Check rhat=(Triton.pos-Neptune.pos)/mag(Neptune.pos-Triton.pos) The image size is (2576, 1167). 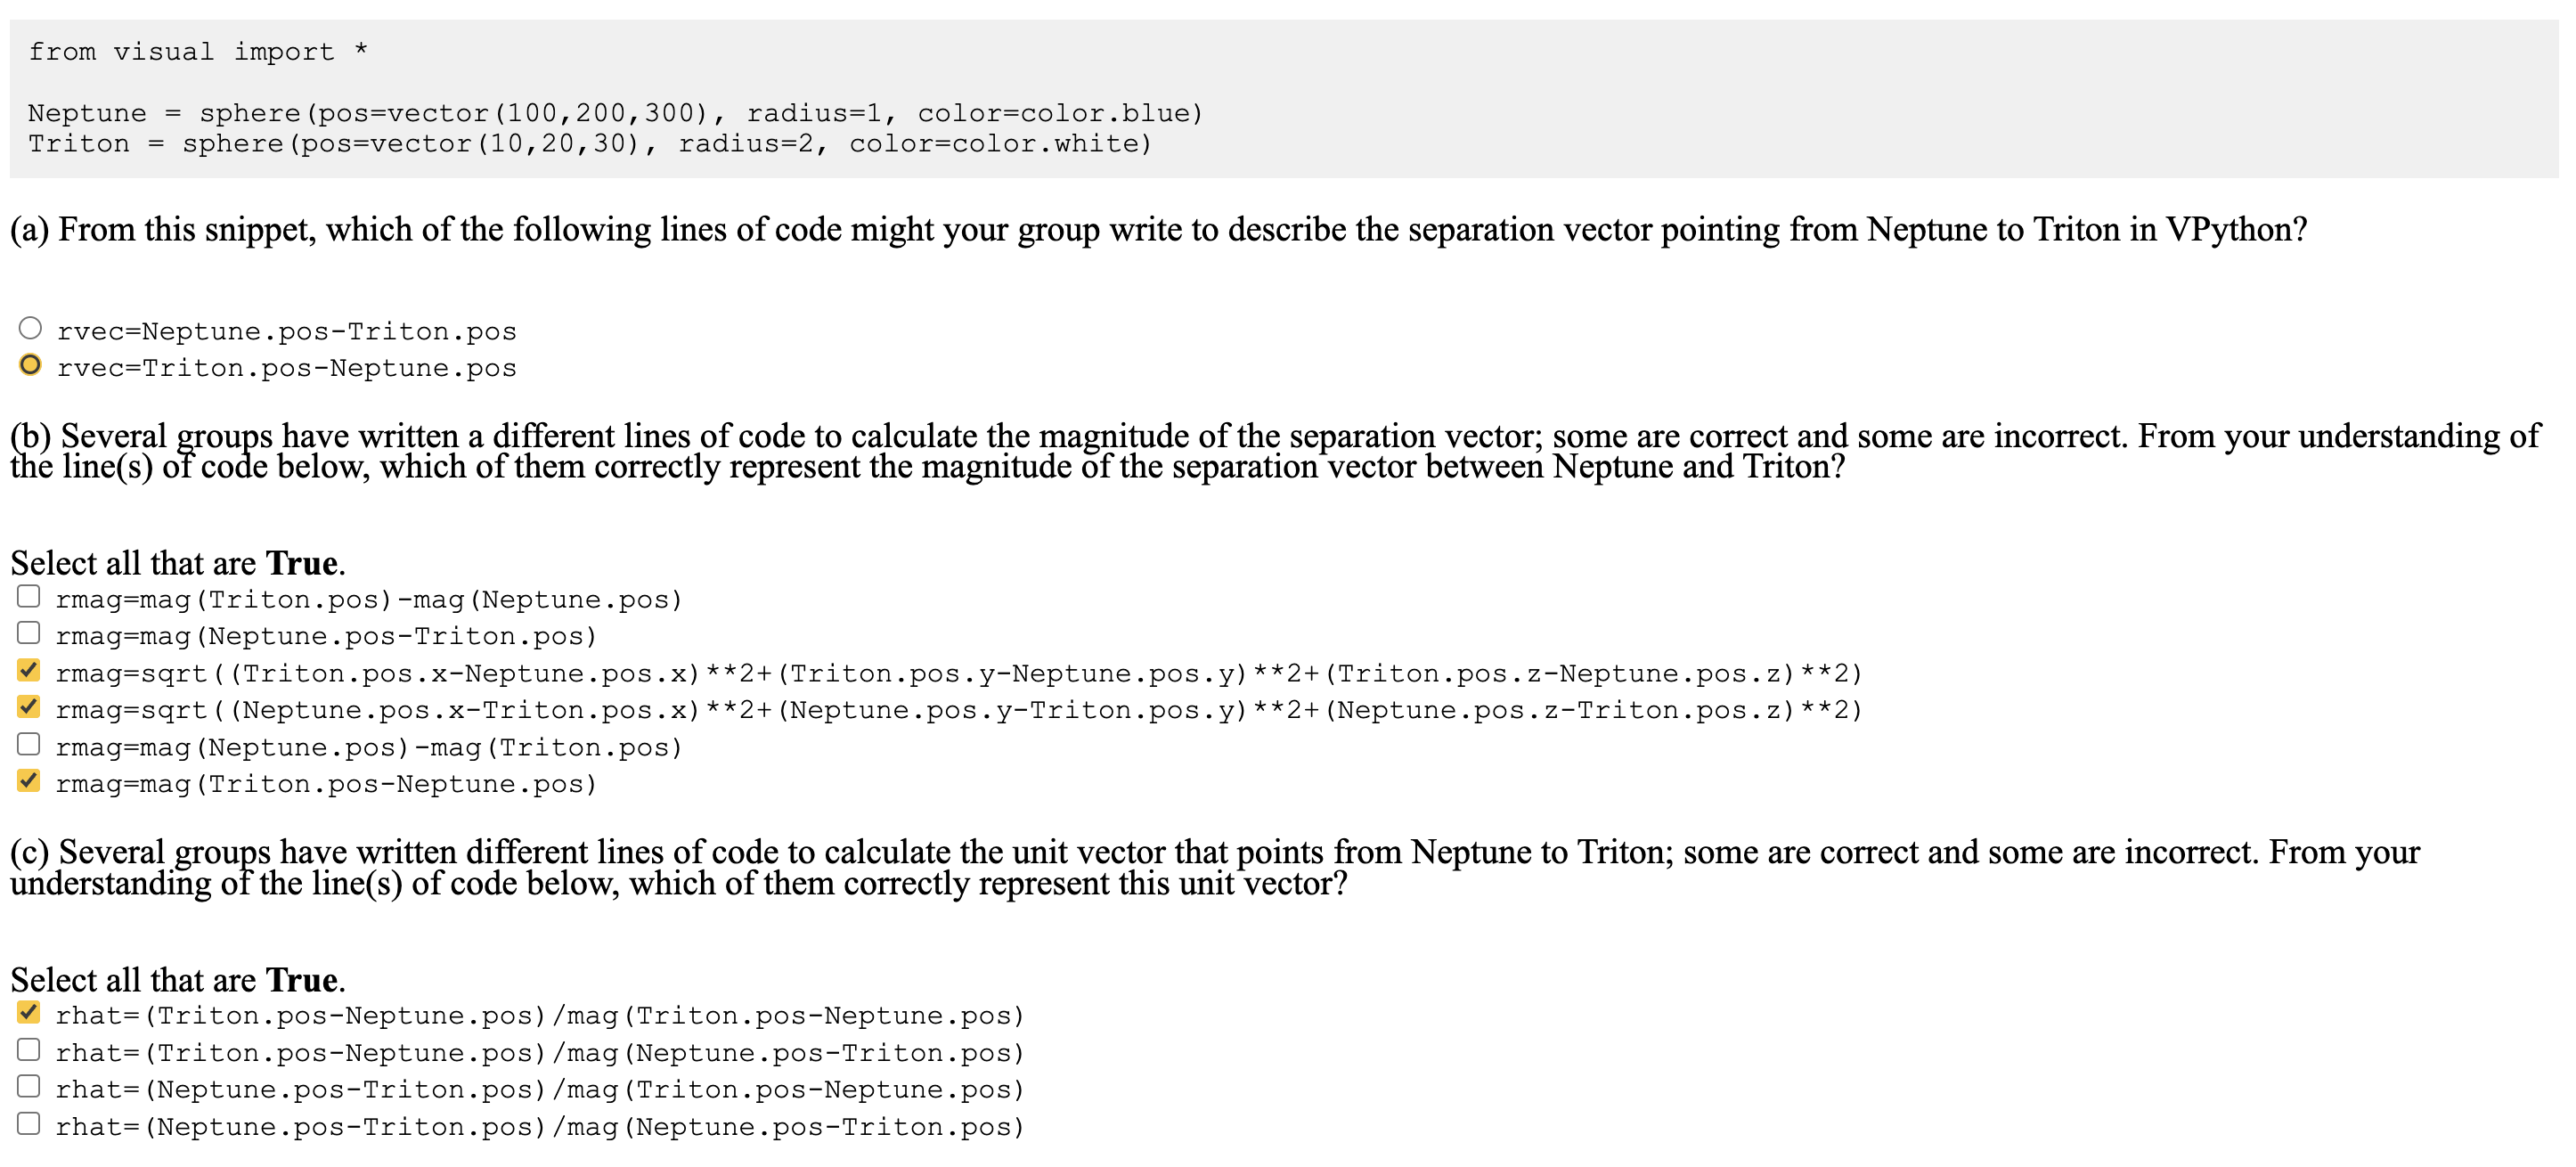coord(28,1049)
